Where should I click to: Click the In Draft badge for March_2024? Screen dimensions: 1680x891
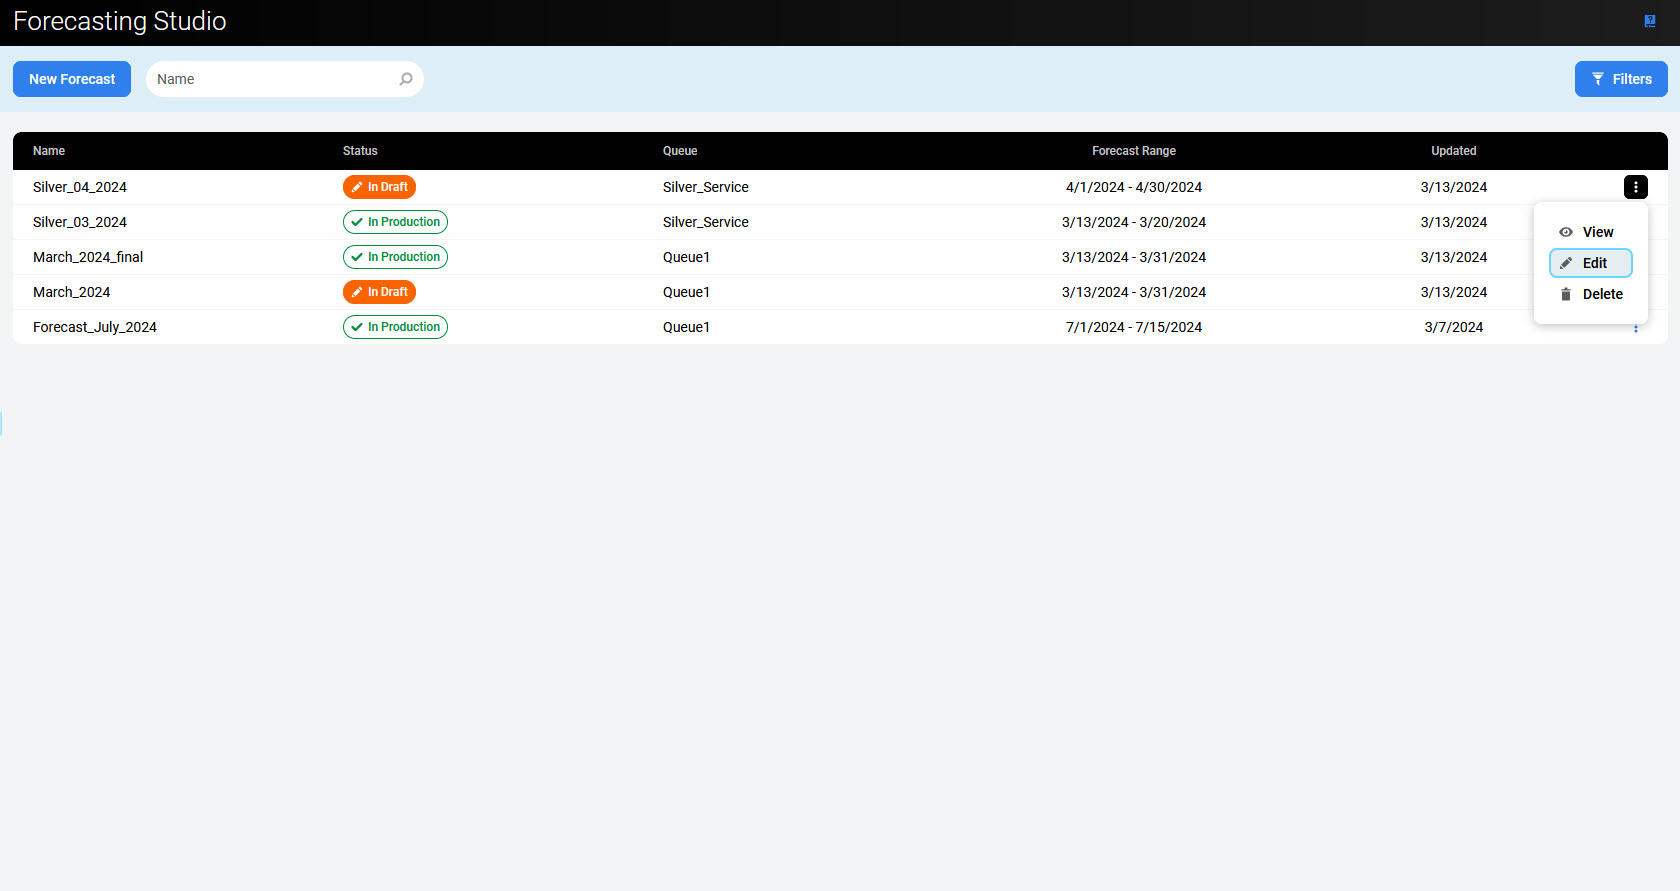coord(379,292)
